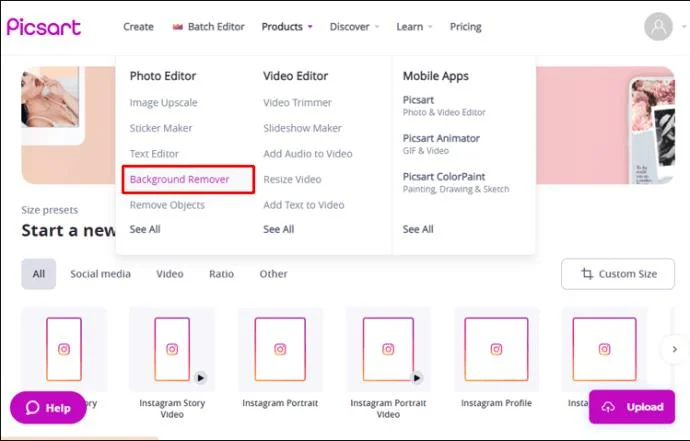The height and width of the screenshot is (441, 690).
Task: Open Picsart ColorPaint app link
Action: 456,182
